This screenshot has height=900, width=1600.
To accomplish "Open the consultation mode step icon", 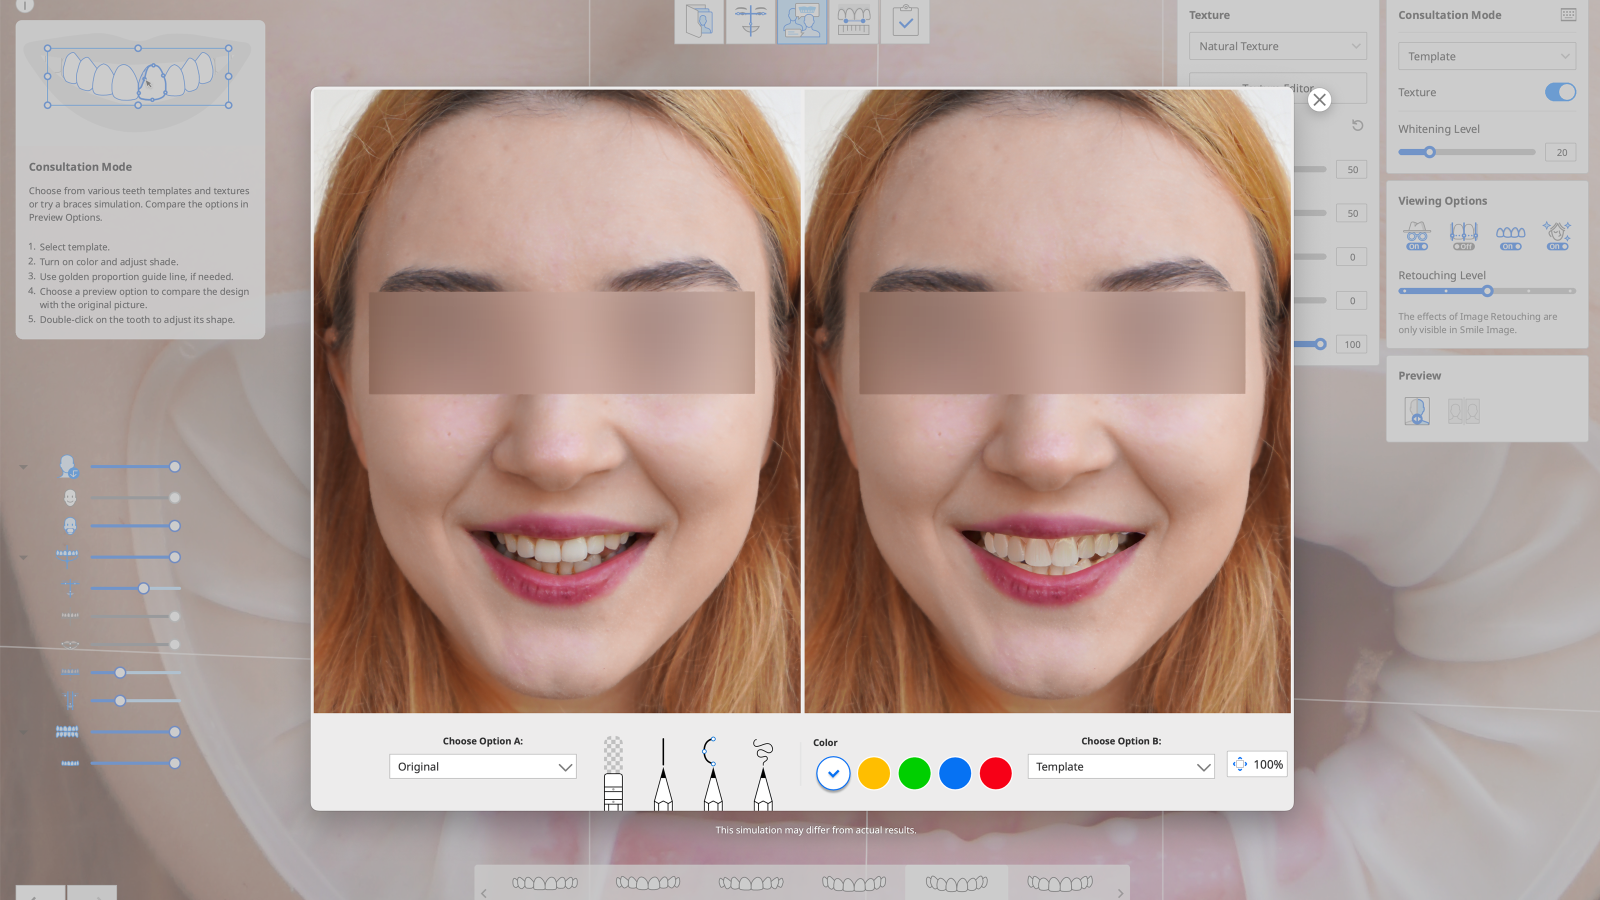I will [802, 20].
